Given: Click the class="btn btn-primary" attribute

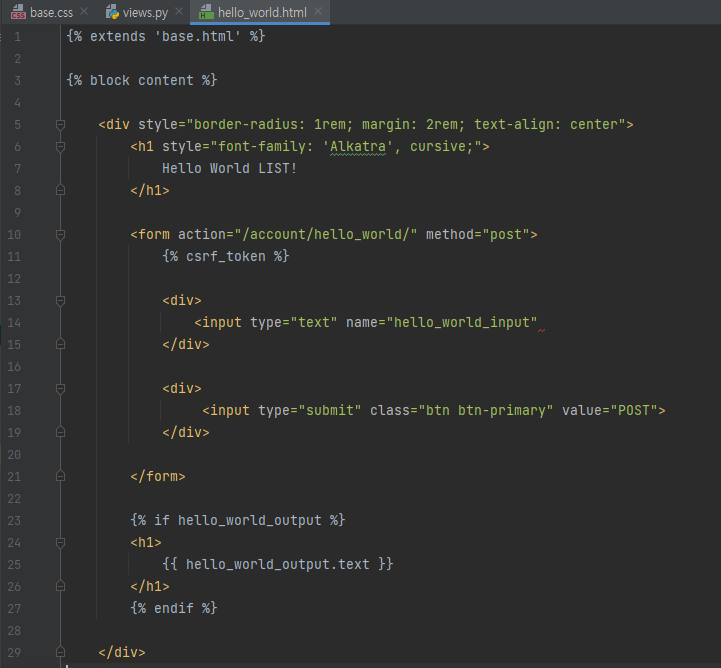Looking at the screenshot, I should coord(462,410).
